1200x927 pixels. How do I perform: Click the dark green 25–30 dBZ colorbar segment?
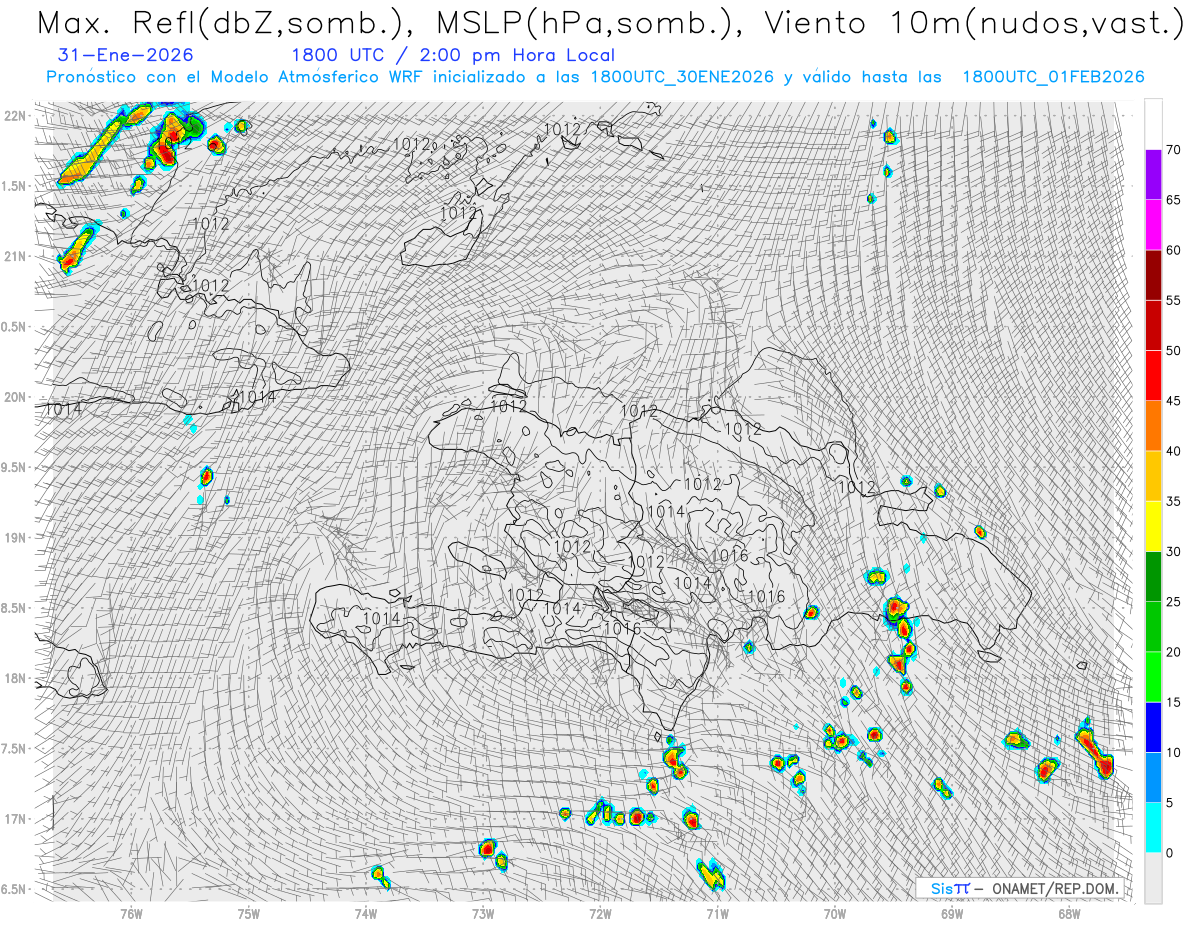pyautogui.click(x=1153, y=576)
